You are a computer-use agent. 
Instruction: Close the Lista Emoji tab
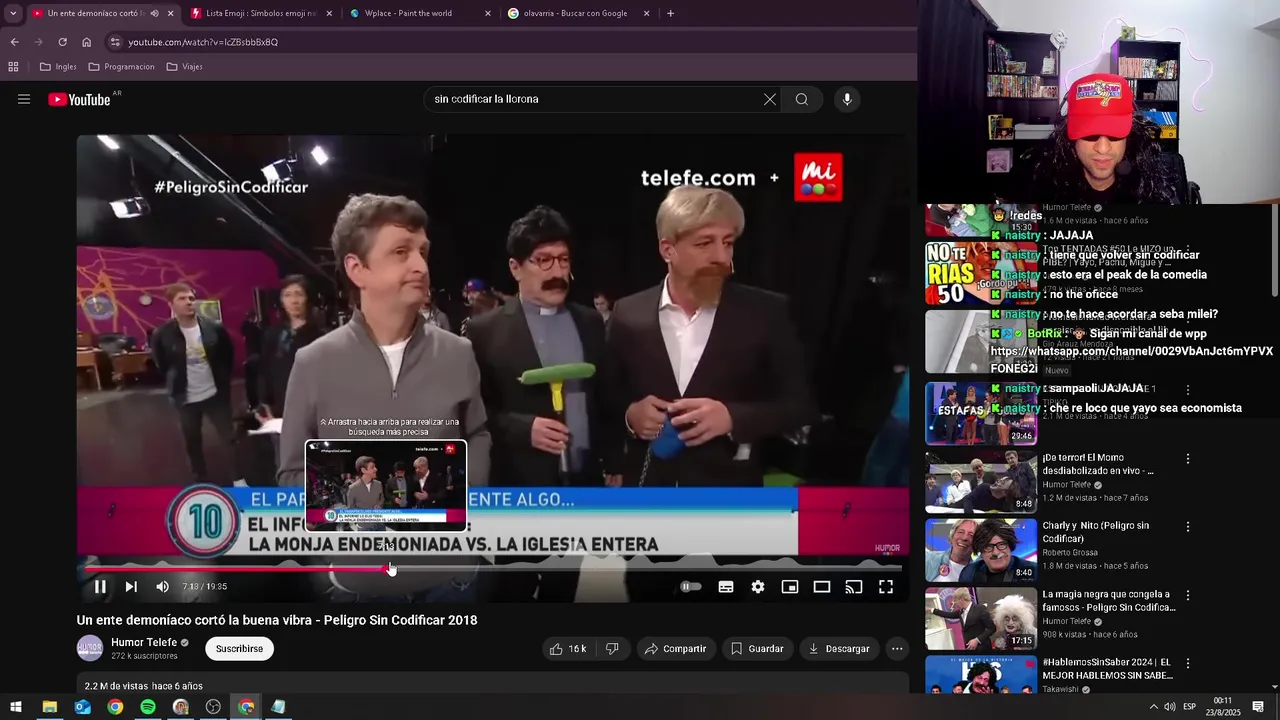pos(330,13)
